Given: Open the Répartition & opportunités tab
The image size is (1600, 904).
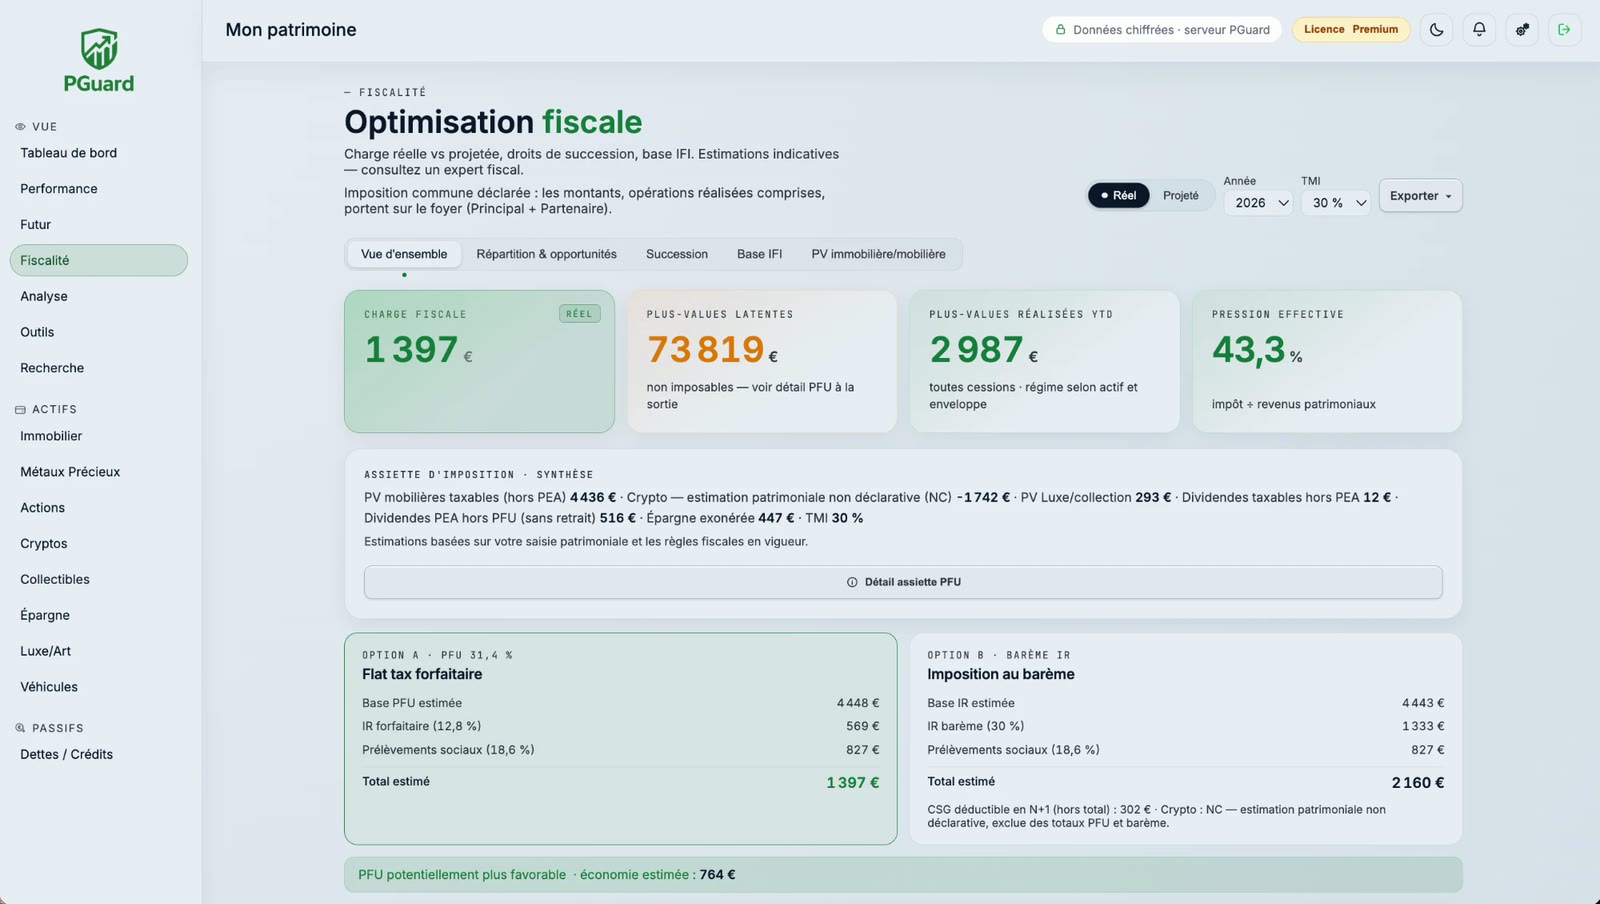Looking at the screenshot, I should point(546,254).
